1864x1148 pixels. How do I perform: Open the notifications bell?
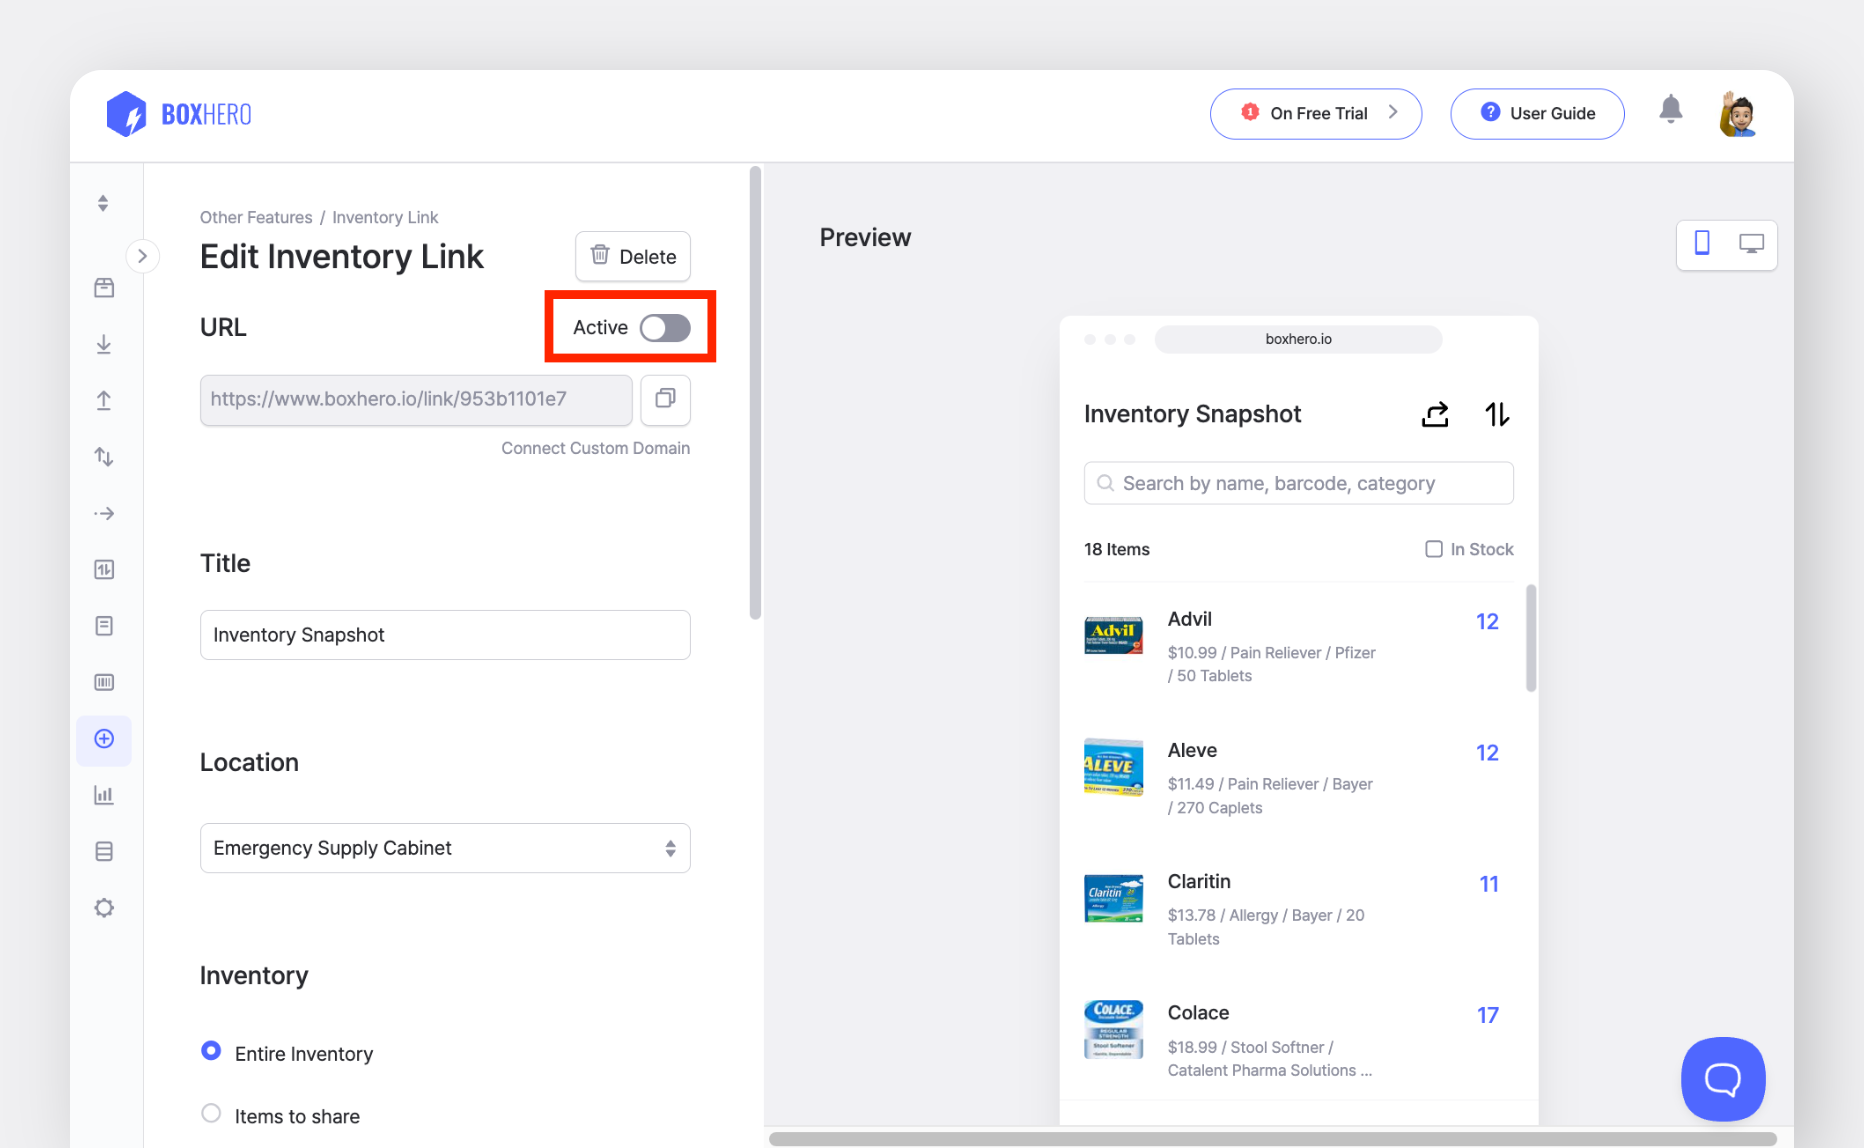(x=1670, y=110)
